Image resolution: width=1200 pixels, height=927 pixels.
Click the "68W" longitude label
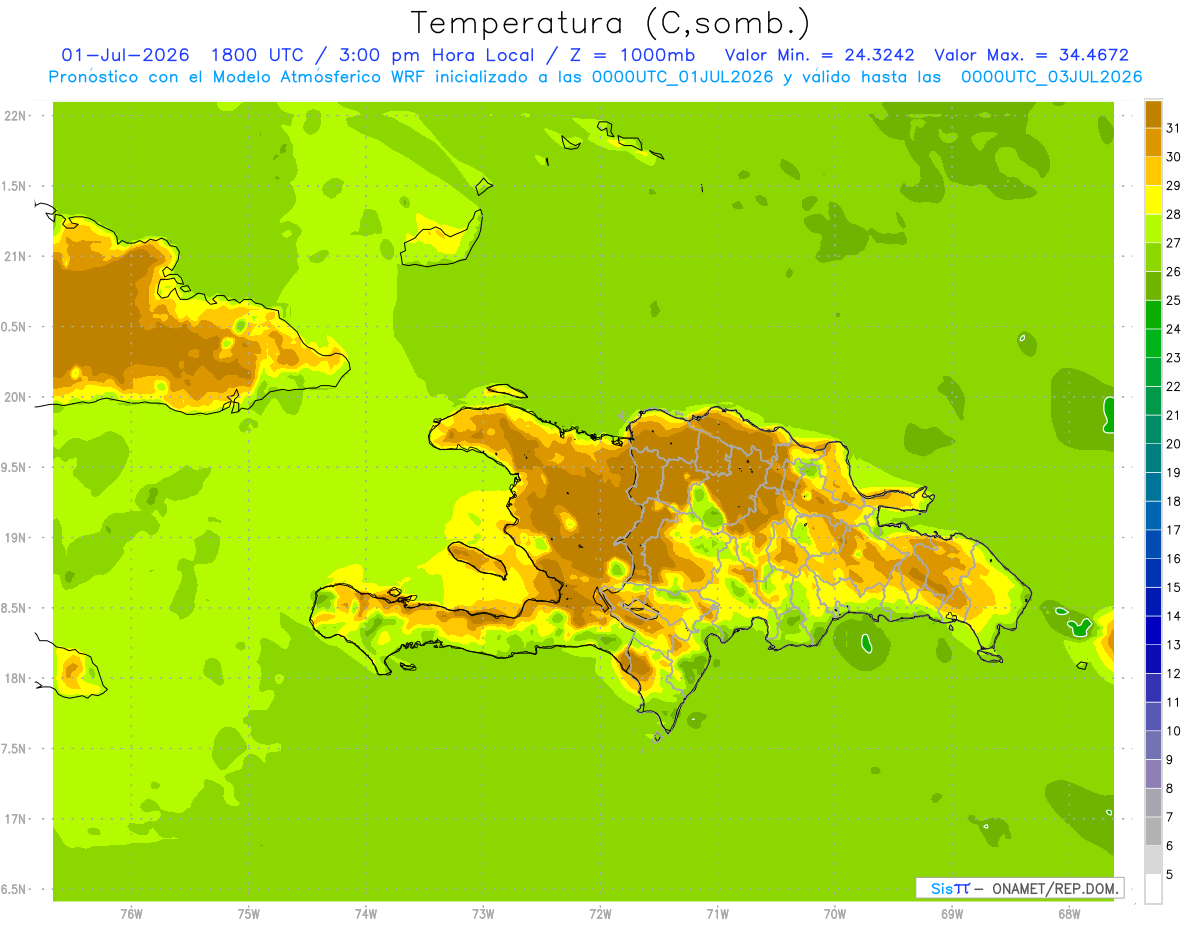pyautogui.click(x=1068, y=914)
